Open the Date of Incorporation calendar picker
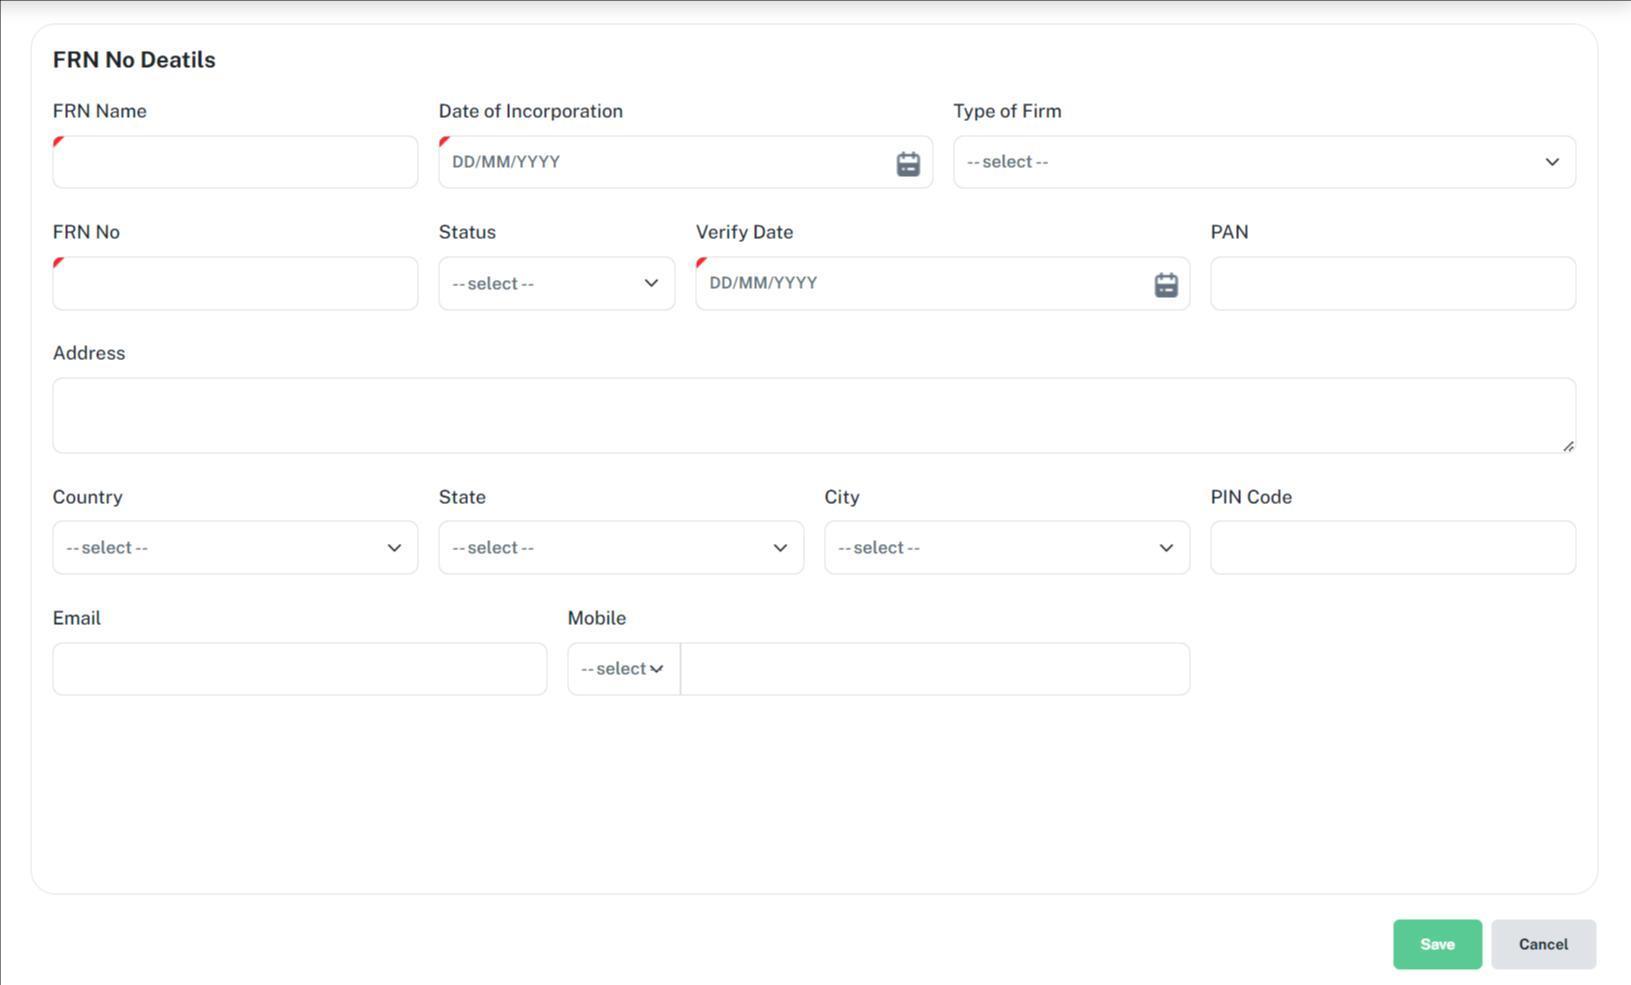 (908, 164)
